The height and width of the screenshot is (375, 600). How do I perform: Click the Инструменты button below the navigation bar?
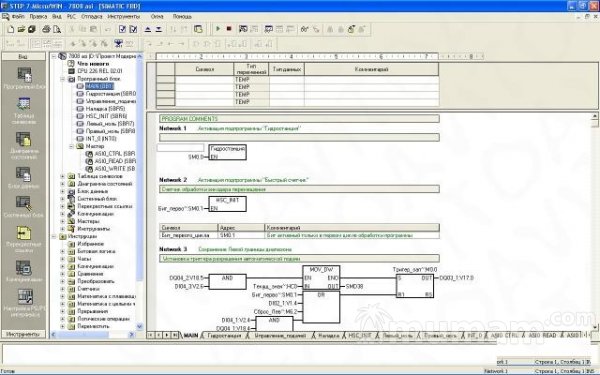click(x=23, y=334)
